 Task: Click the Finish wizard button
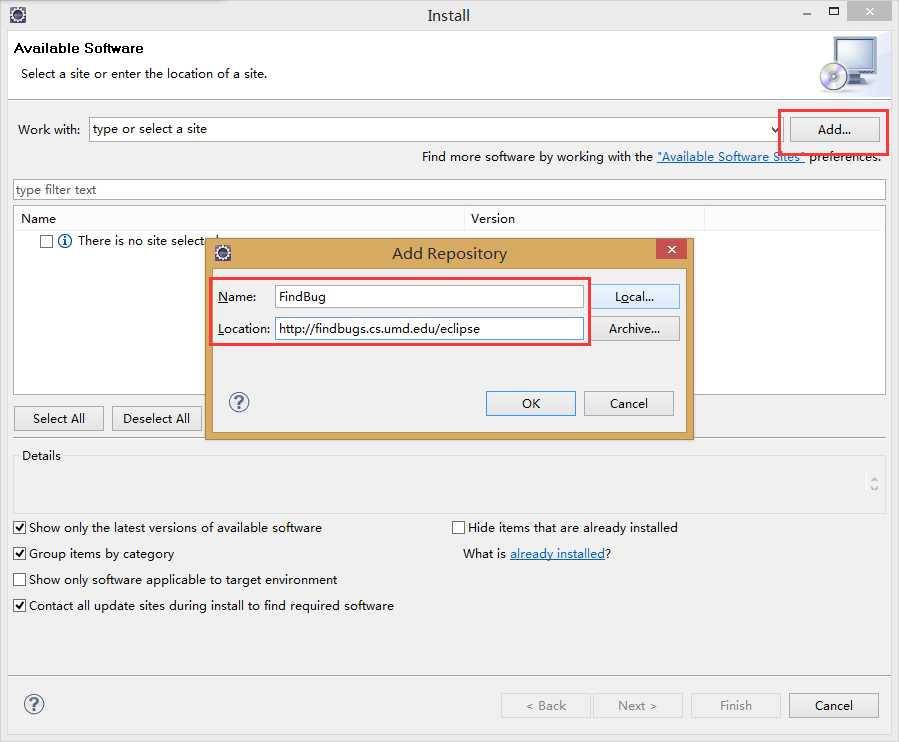coord(736,705)
